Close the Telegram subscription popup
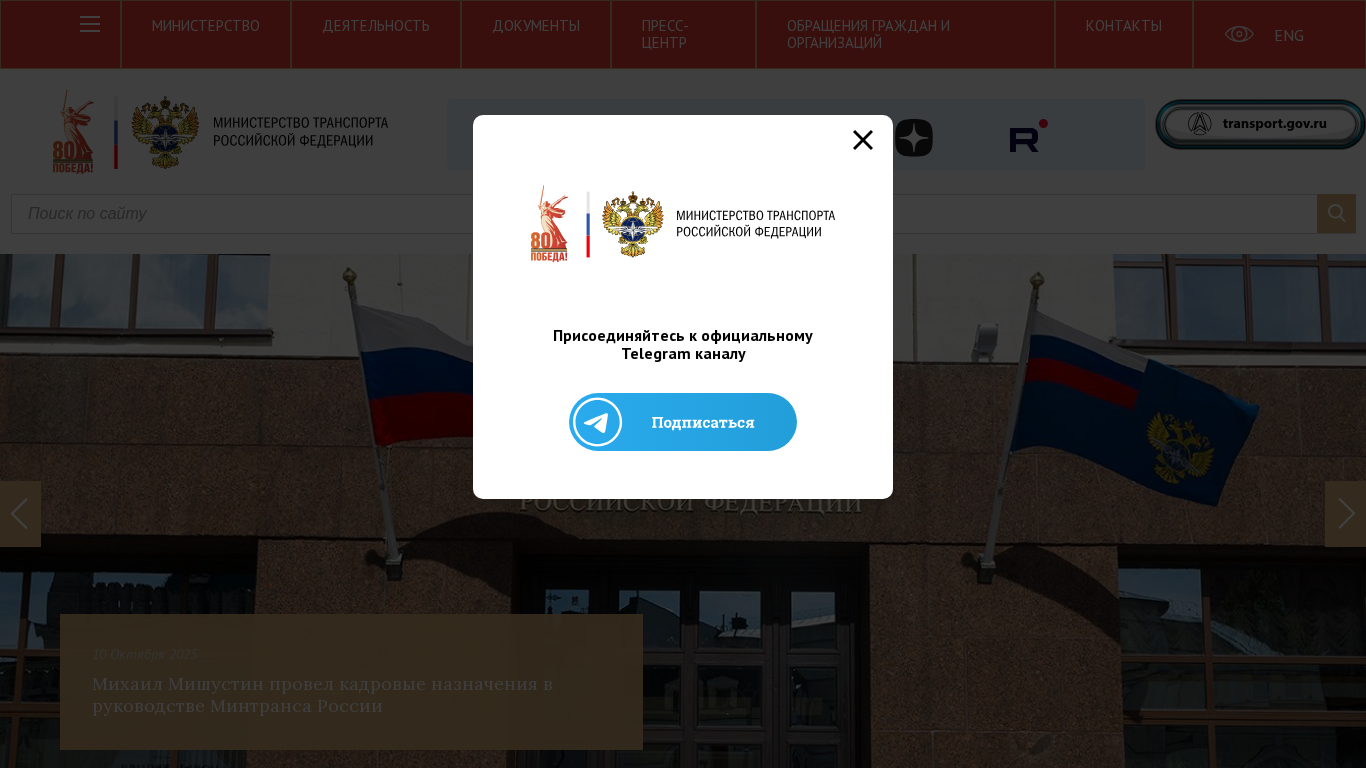The width and height of the screenshot is (1366, 768). tap(863, 140)
